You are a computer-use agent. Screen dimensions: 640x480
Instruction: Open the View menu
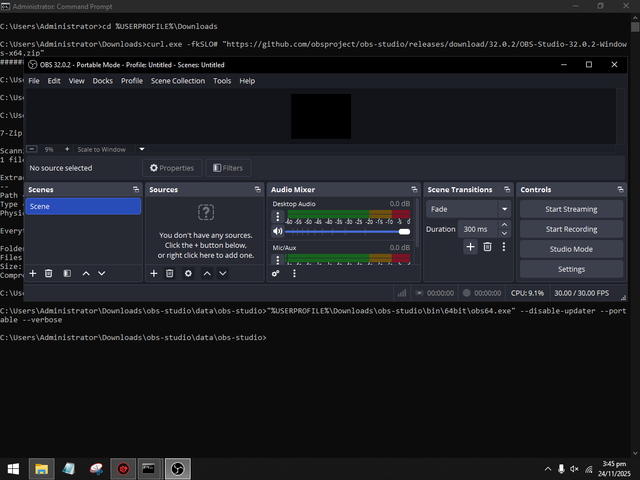click(x=76, y=81)
